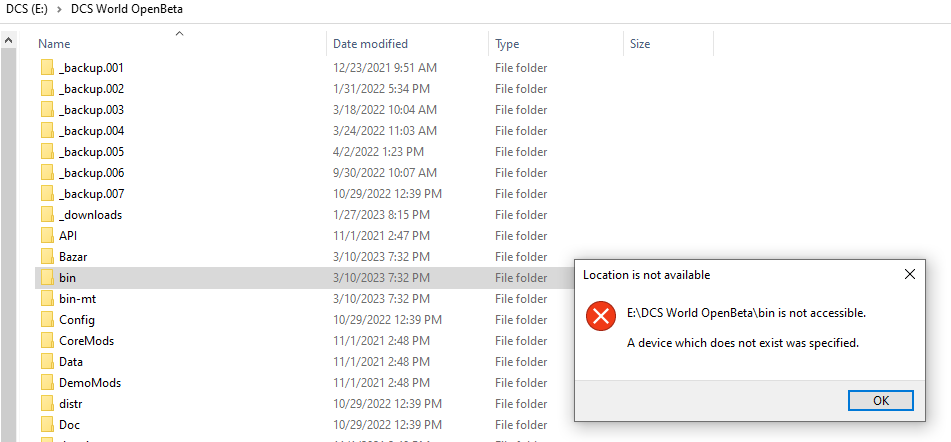Select the _backup.004 folder name

click(92, 131)
